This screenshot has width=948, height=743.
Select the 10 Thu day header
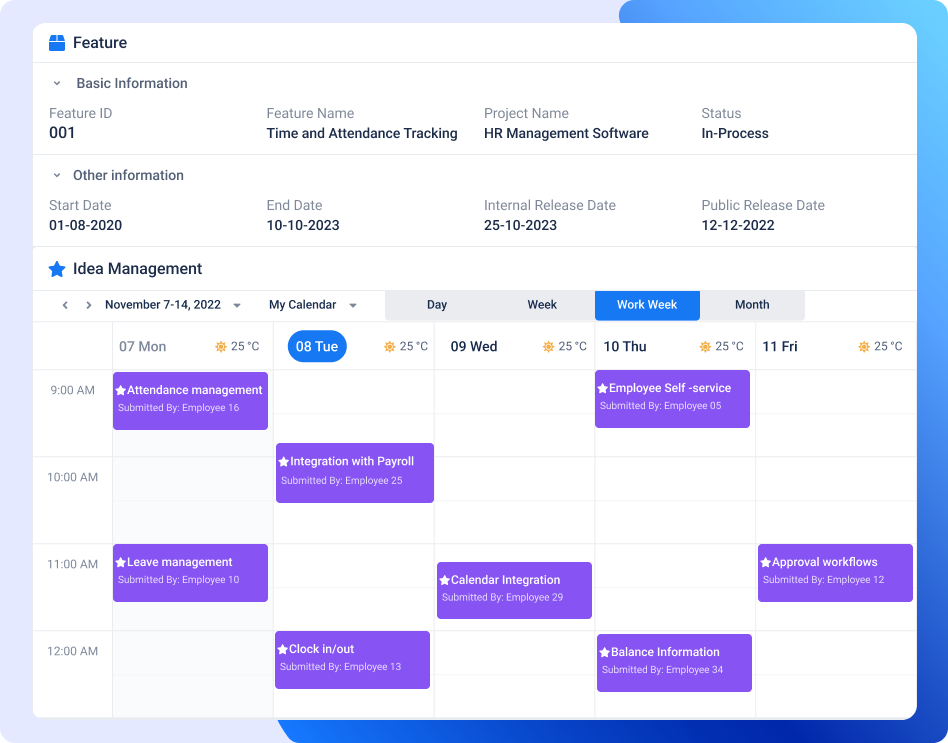[x=625, y=347]
